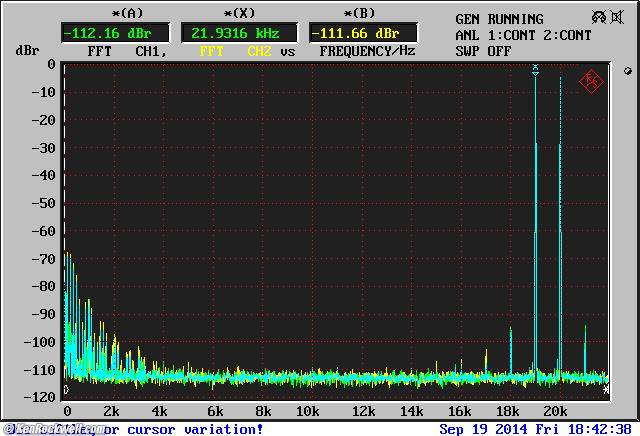Click the black FFT CH1 trace label
640x436 pixels.
click(x=127, y=51)
